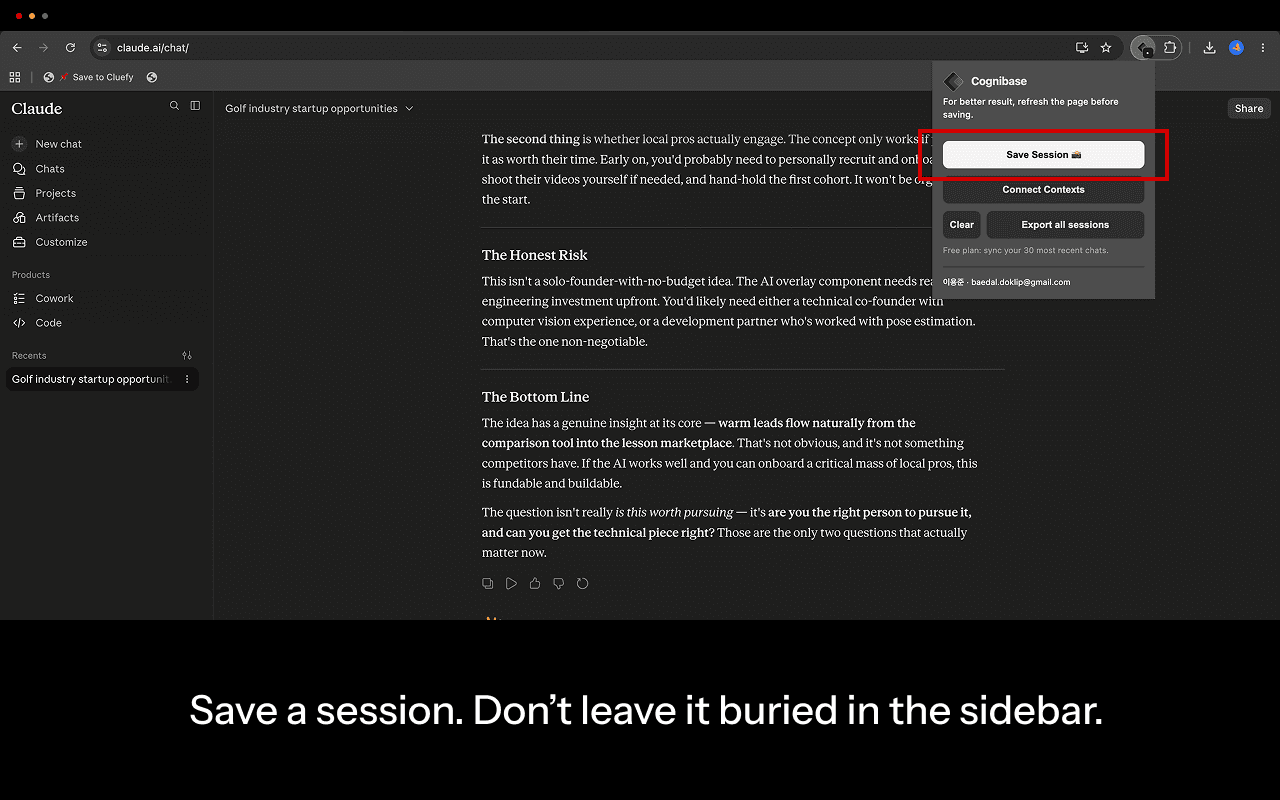Reload the page using the refresh icon
The image size is (1280, 800).
70,47
